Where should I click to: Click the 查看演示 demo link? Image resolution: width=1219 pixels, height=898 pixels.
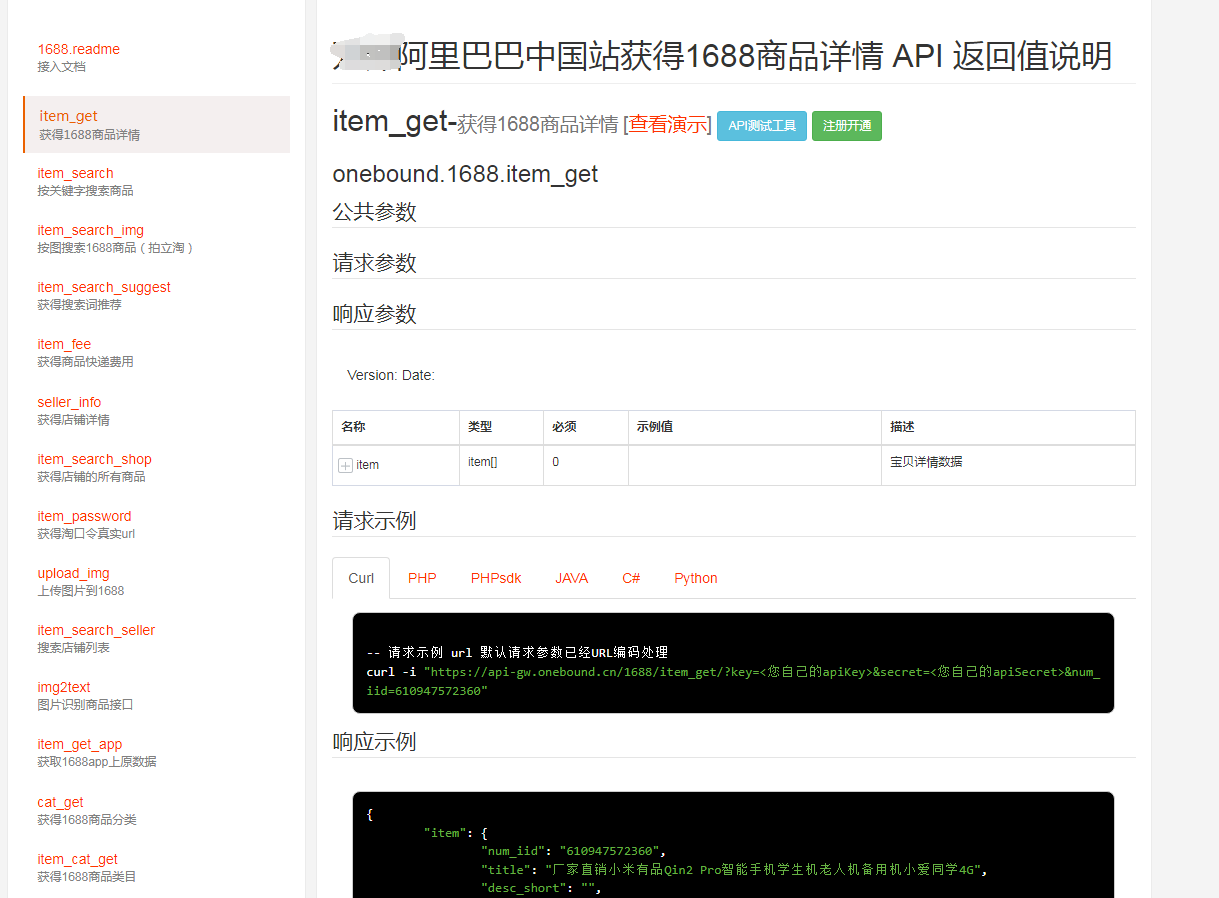click(x=667, y=125)
